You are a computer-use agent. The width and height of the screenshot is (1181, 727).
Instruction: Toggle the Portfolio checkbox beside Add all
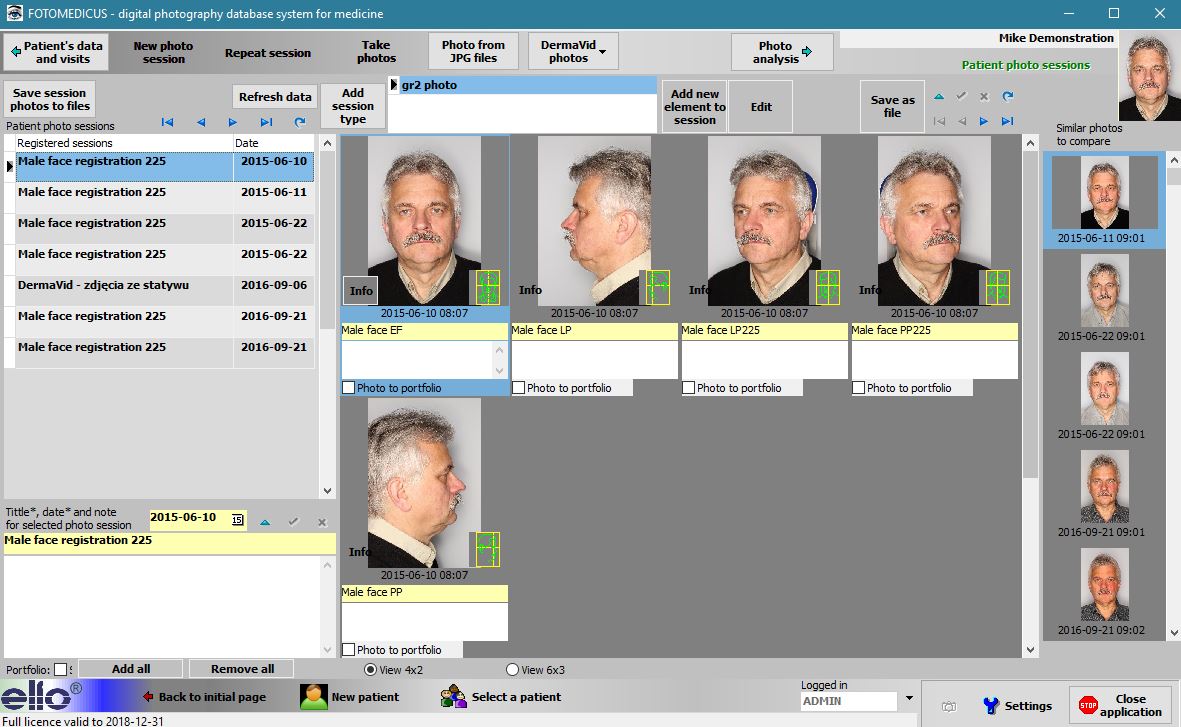pos(61,669)
